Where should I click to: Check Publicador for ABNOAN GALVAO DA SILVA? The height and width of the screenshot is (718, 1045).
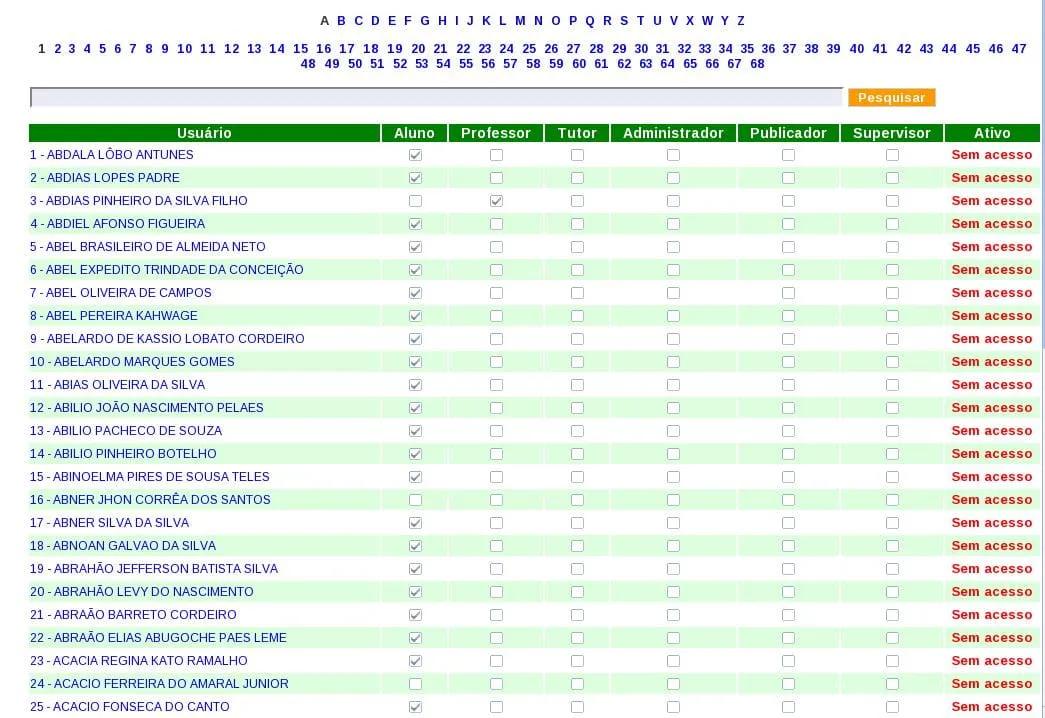pyautogui.click(x=788, y=546)
